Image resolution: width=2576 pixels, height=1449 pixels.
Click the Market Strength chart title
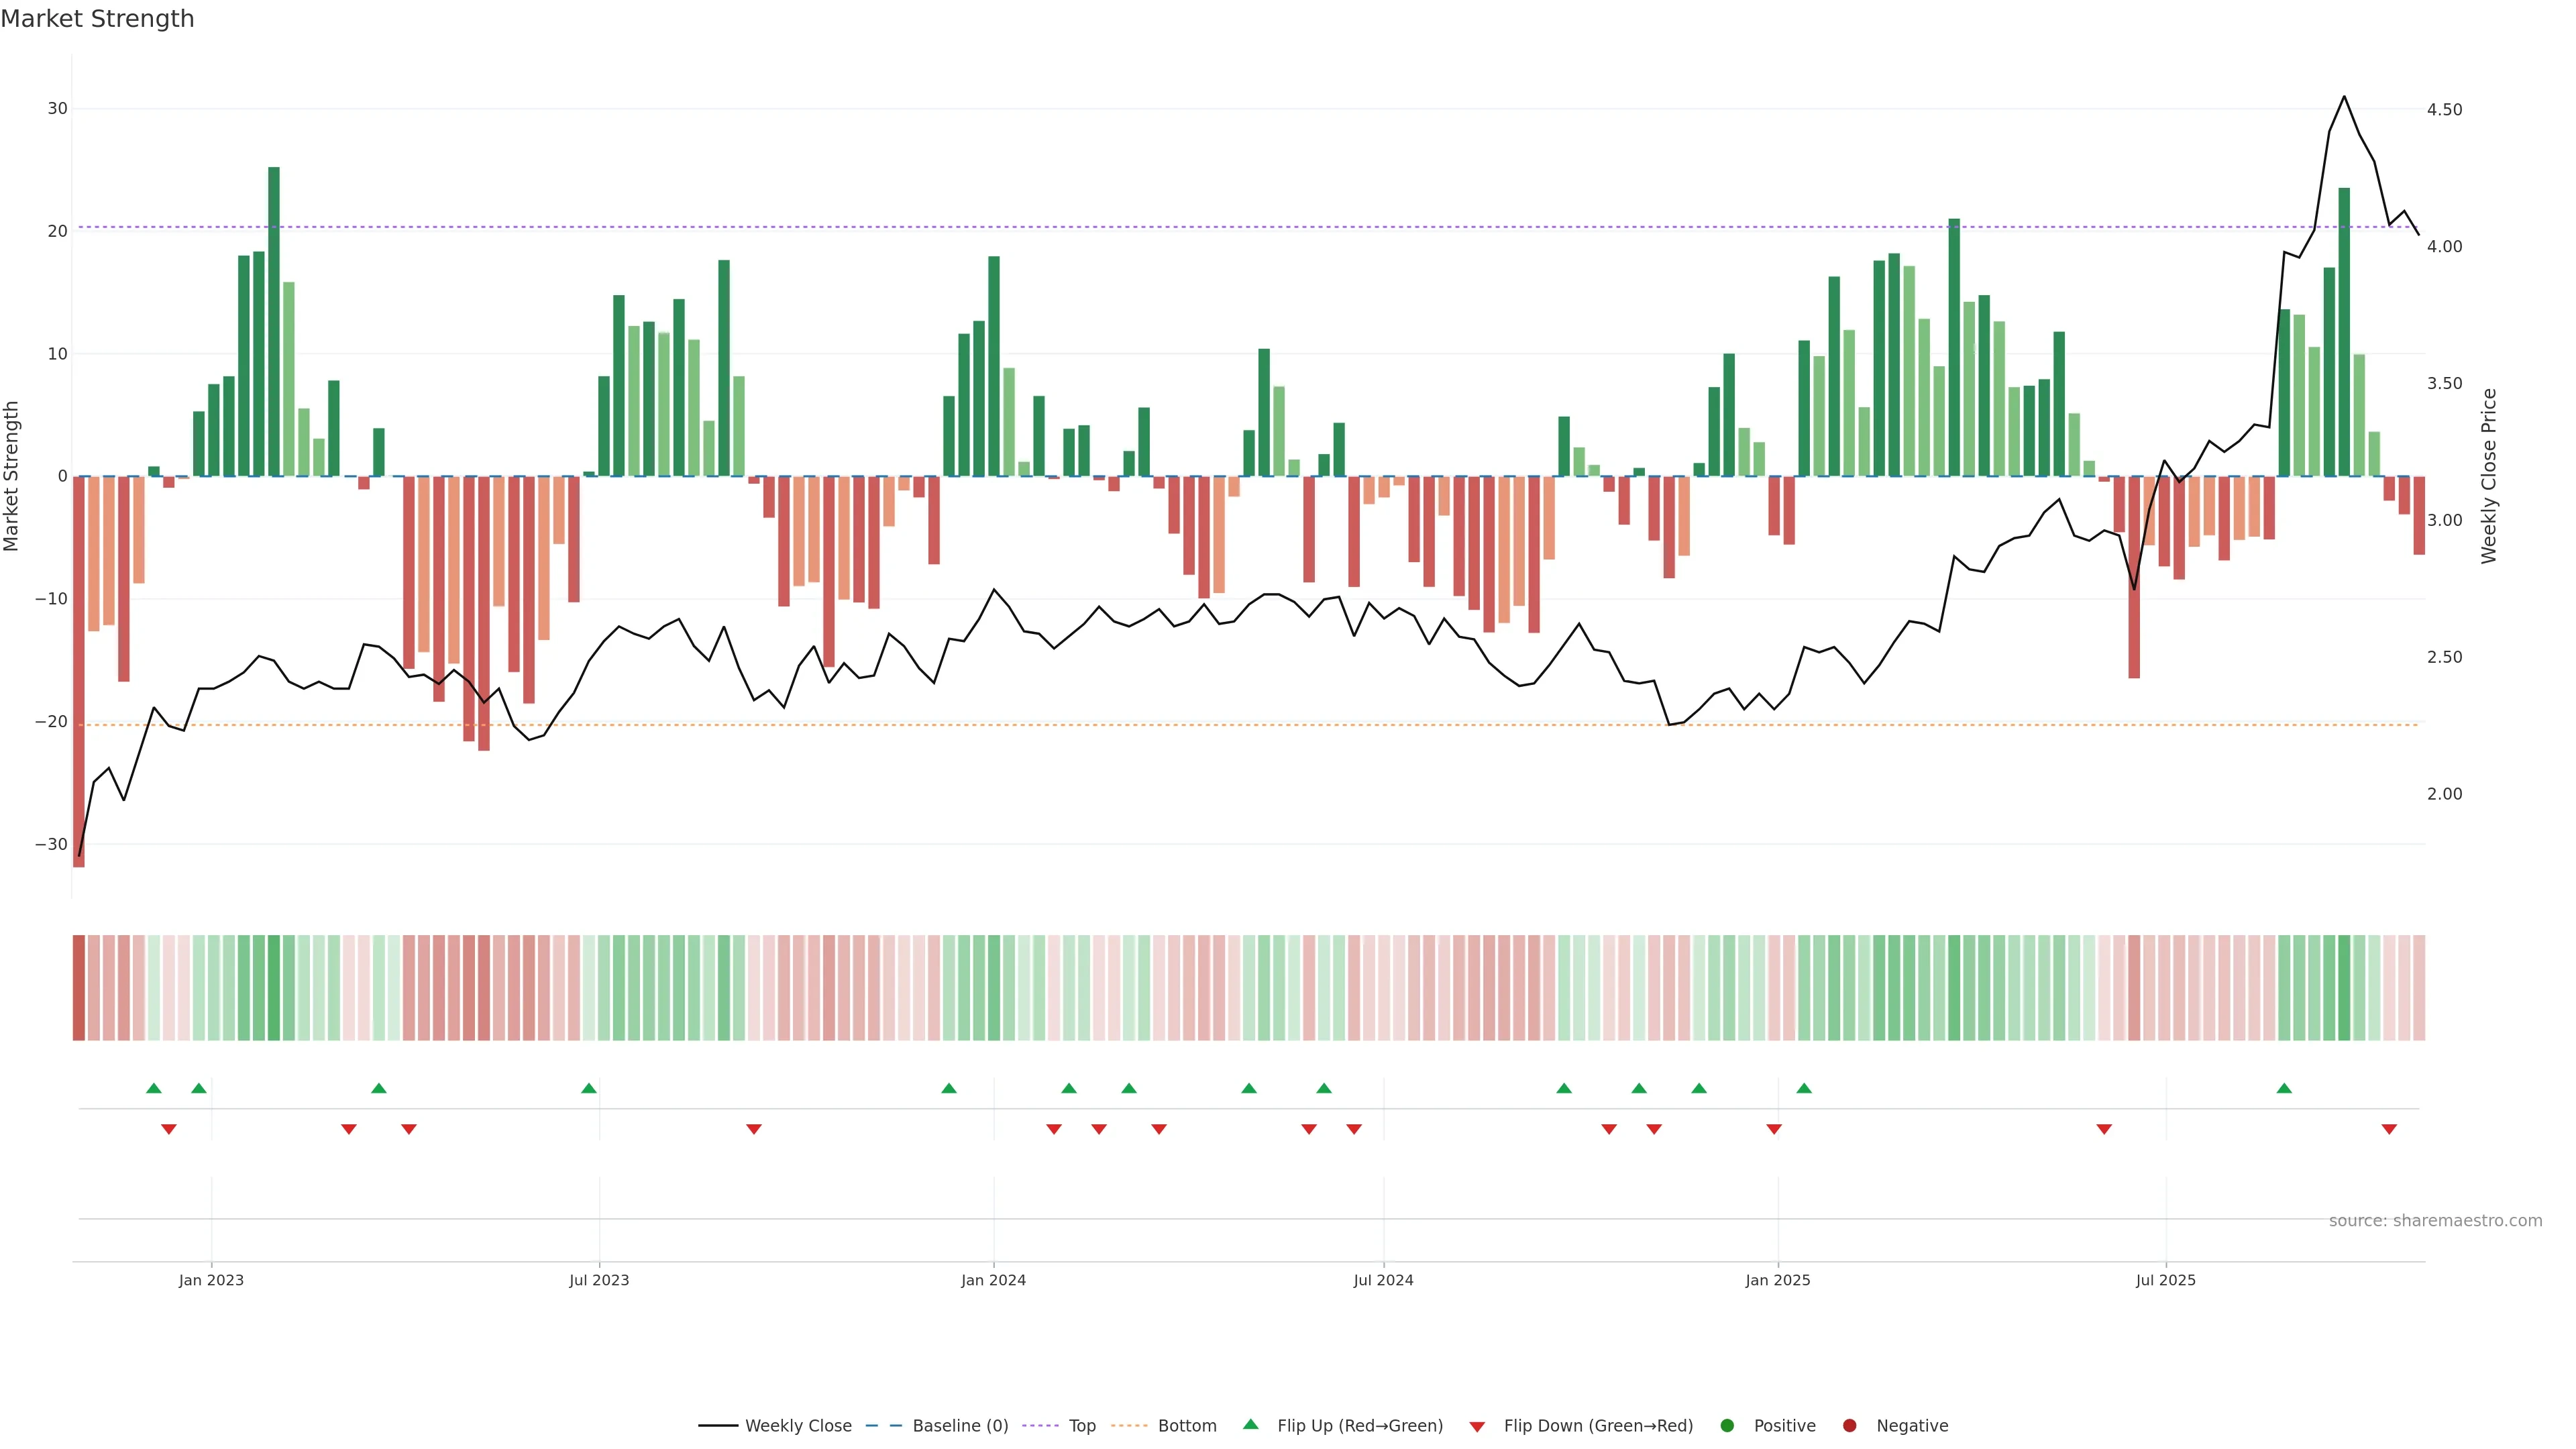97,19
